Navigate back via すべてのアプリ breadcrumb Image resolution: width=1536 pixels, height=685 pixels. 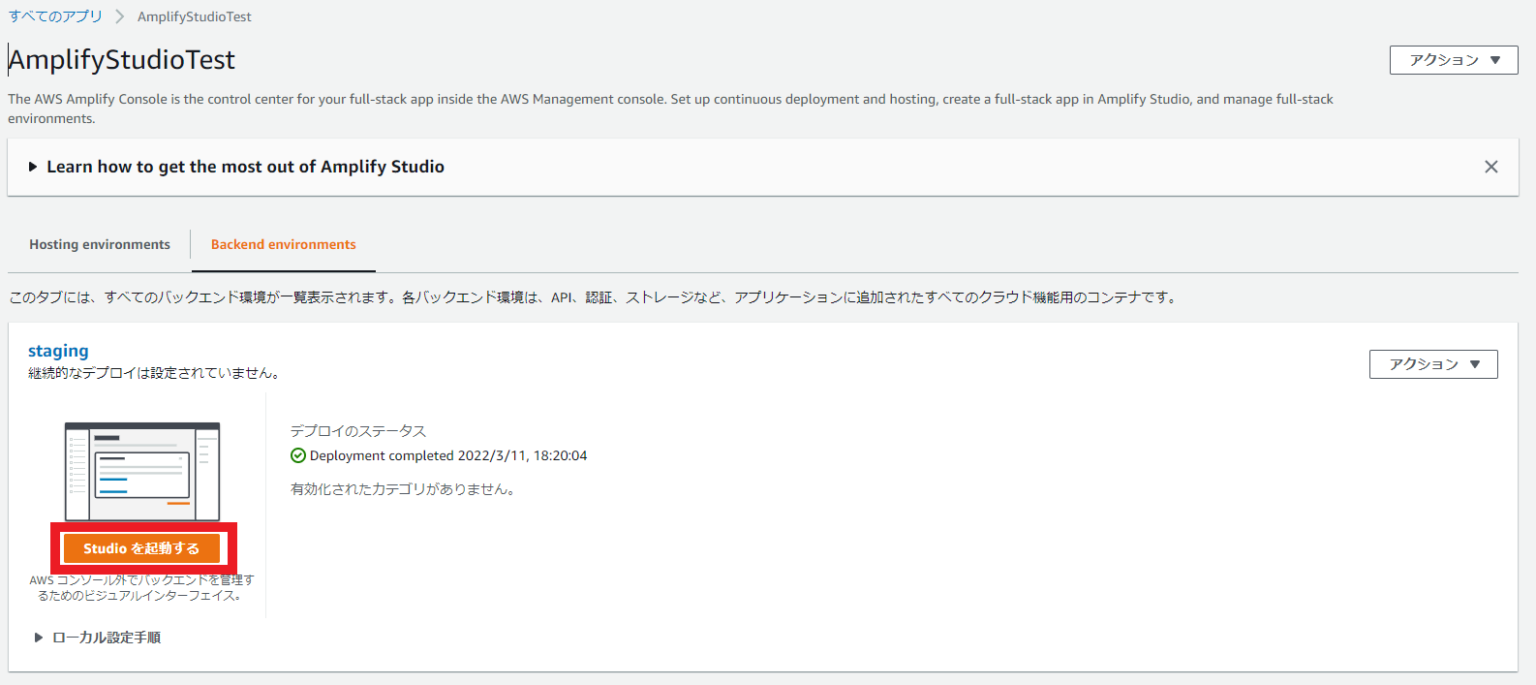click(x=55, y=16)
